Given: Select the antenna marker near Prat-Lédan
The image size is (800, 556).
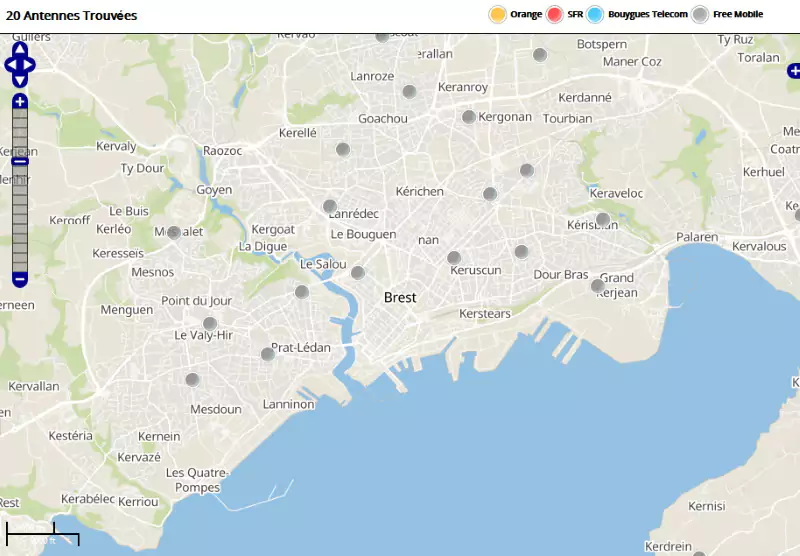Looking at the screenshot, I should pos(268,354).
